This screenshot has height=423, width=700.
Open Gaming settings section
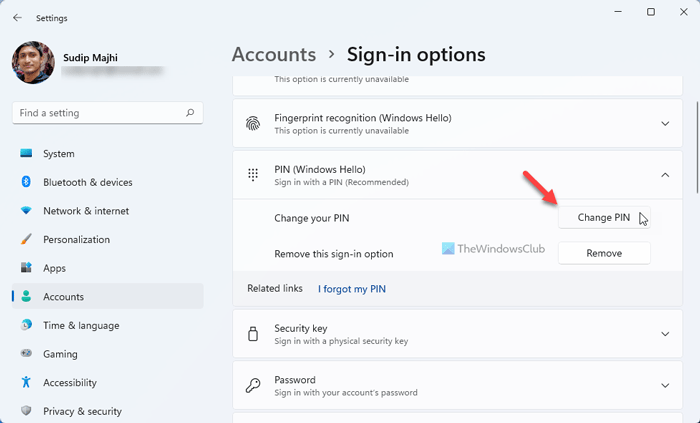pyautogui.click(x=60, y=354)
